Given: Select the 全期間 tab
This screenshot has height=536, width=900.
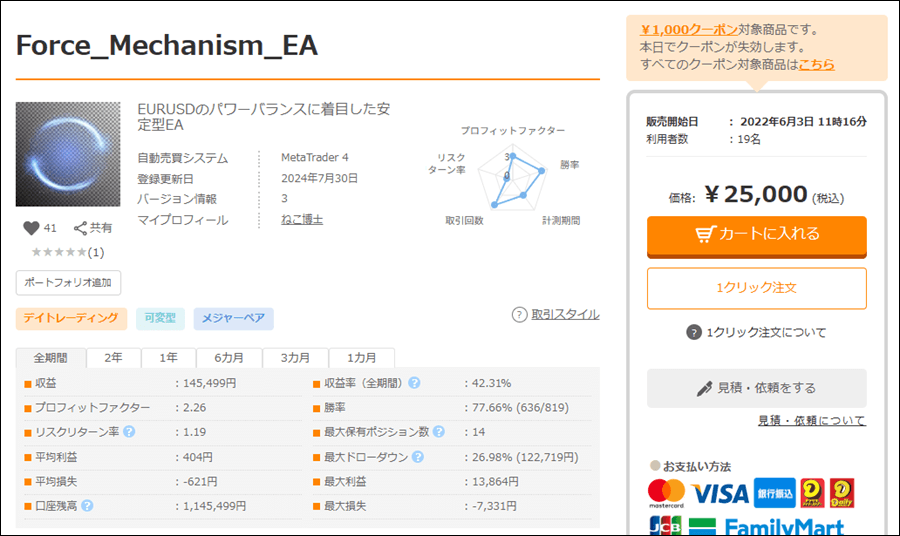Looking at the screenshot, I should point(51,358).
